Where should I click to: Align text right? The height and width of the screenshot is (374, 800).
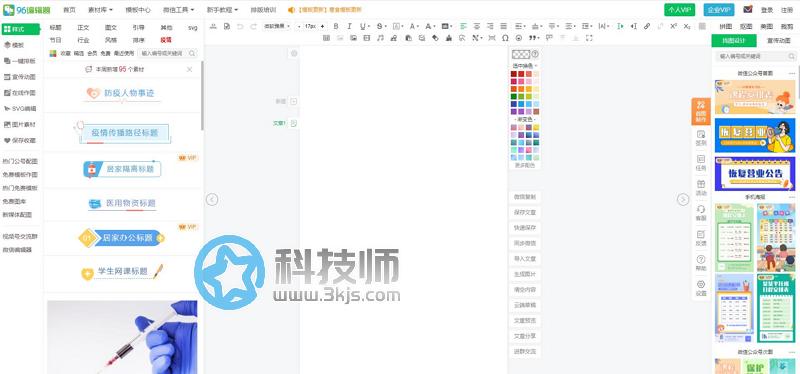pyautogui.click(x=490, y=26)
